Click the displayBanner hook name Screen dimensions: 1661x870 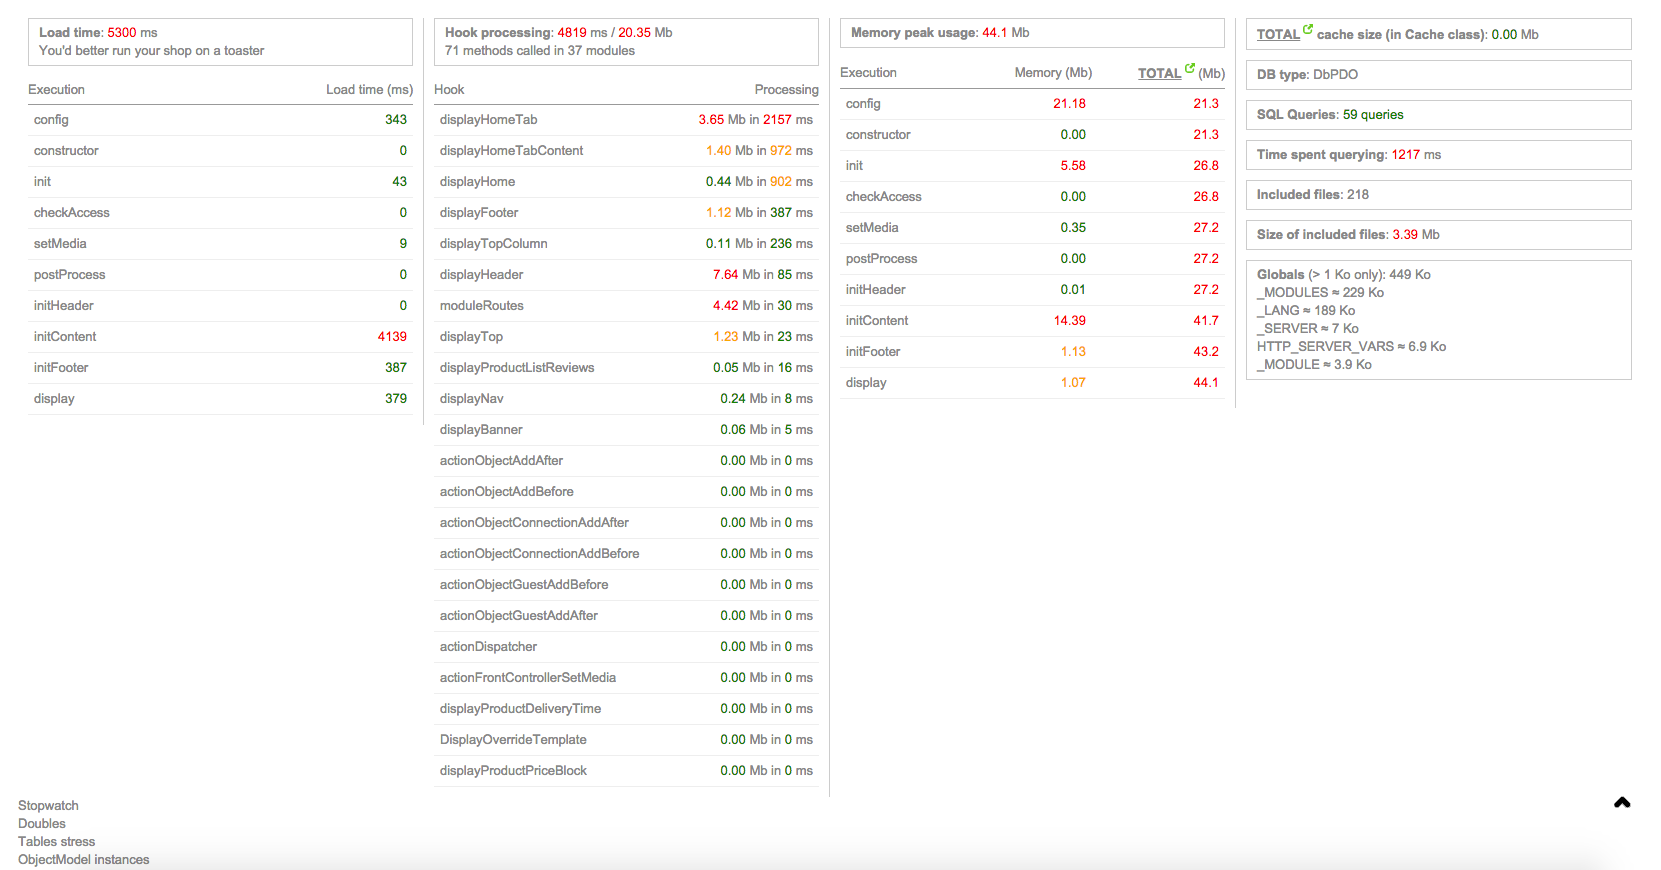[x=481, y=430]
